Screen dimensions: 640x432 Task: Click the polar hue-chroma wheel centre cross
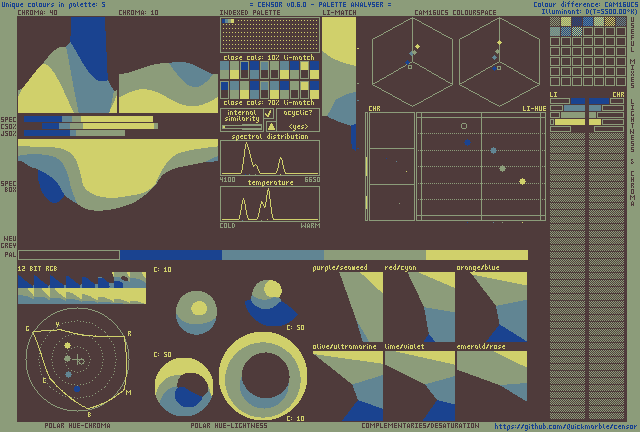click(x=78, y=360)
